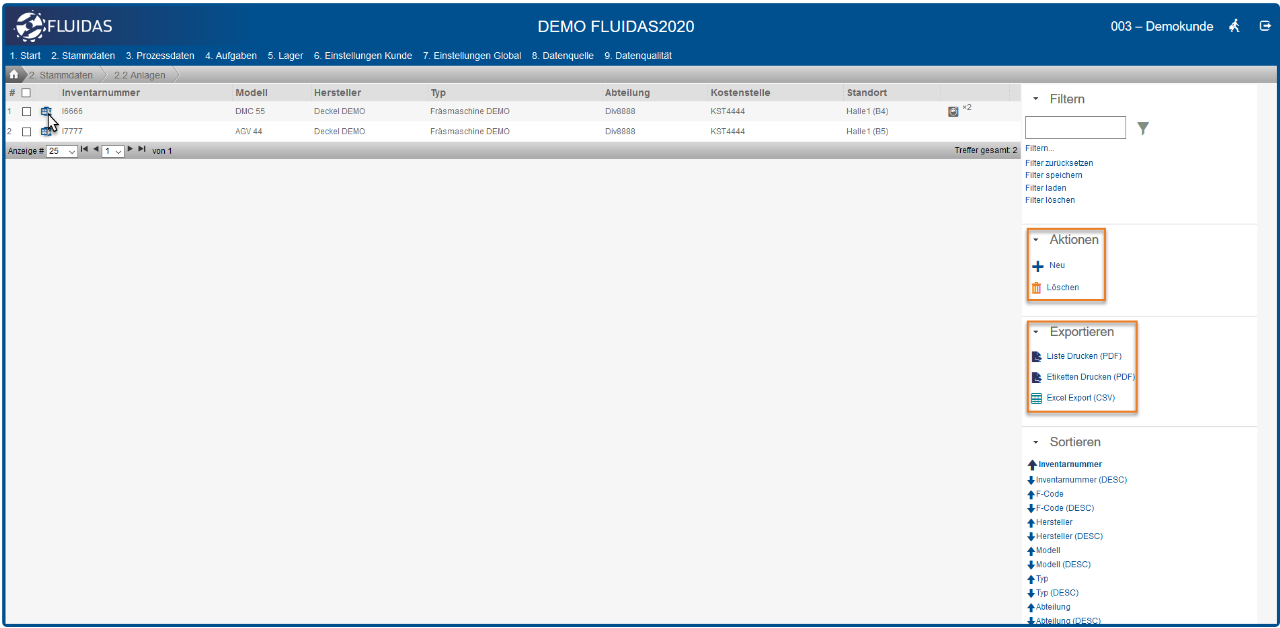Click the plus icon for Neu
1280x628 pixels.
pos(1037,266)
